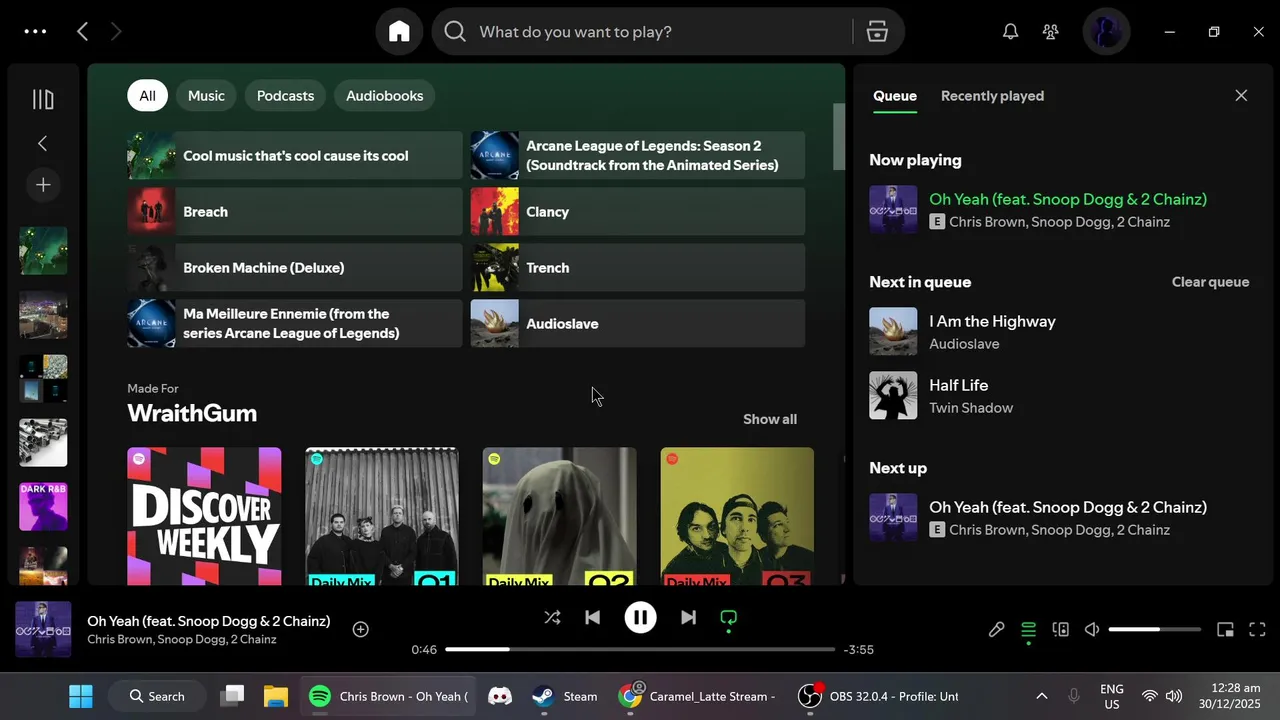The height and width of the screenshot is (720, 1280).
Task: Pause the current song
Action: 640,618
